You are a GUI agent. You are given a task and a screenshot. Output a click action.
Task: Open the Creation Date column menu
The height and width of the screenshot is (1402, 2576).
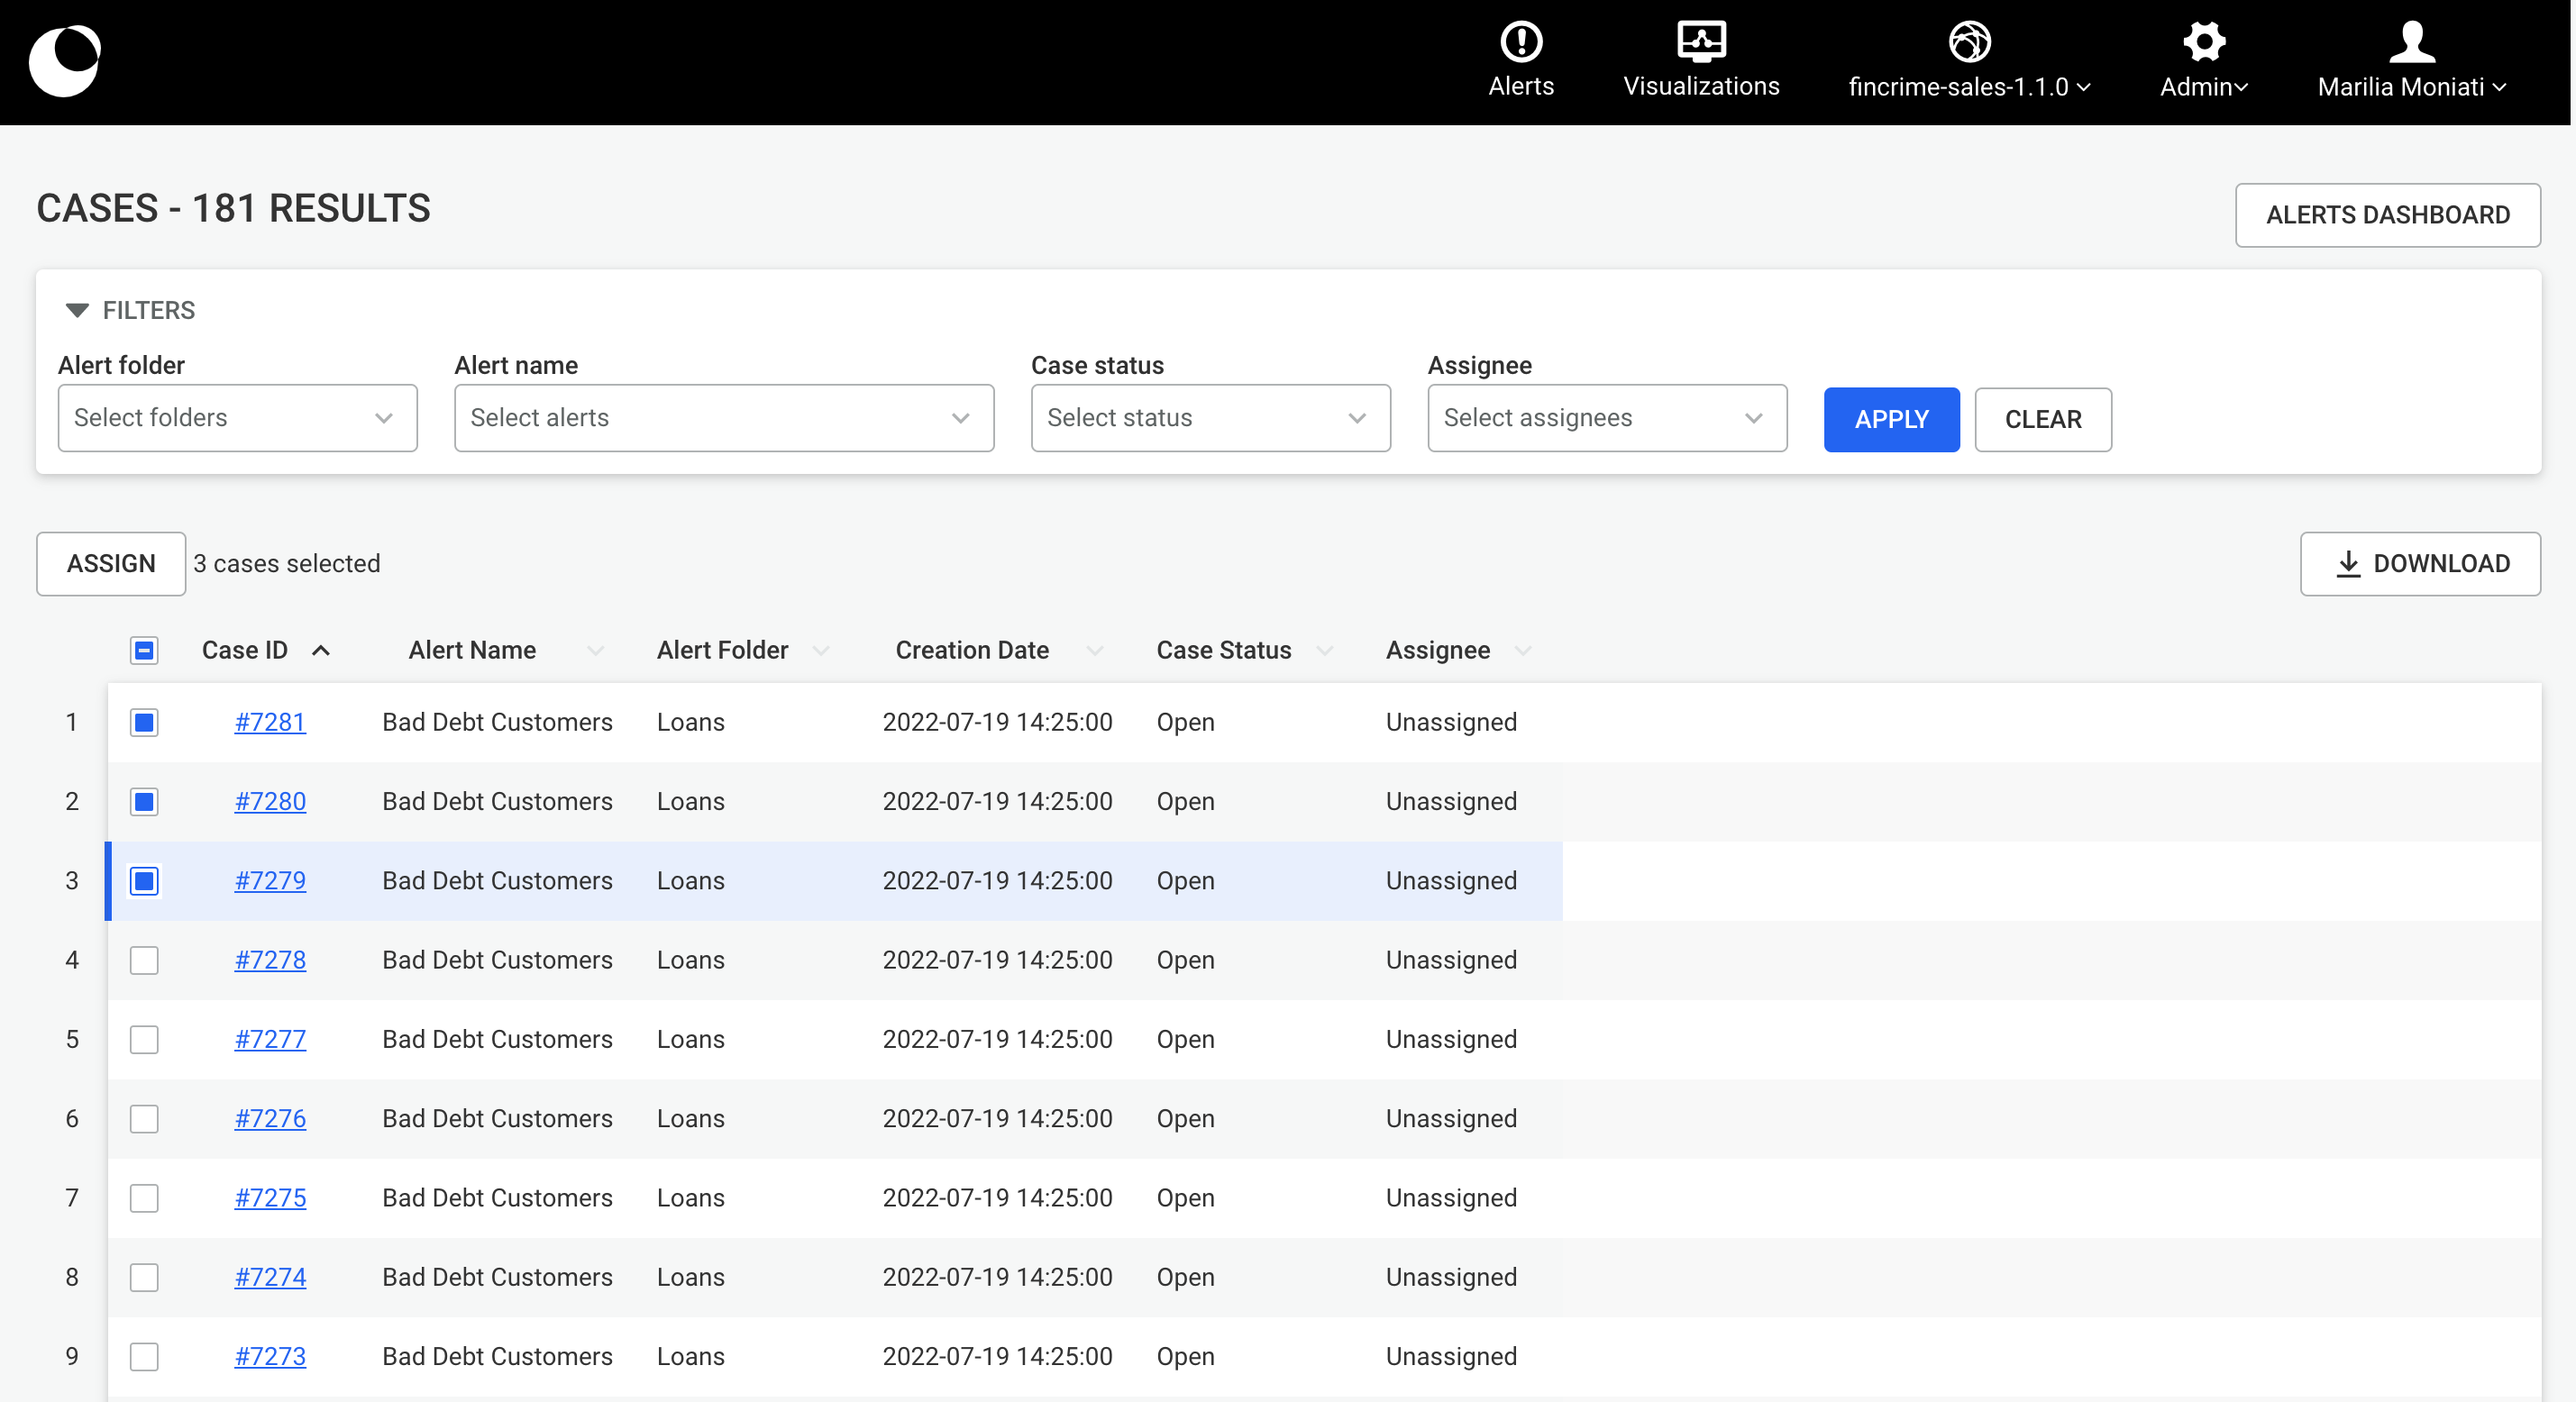pyautogui.click(x=1095, y=651)
